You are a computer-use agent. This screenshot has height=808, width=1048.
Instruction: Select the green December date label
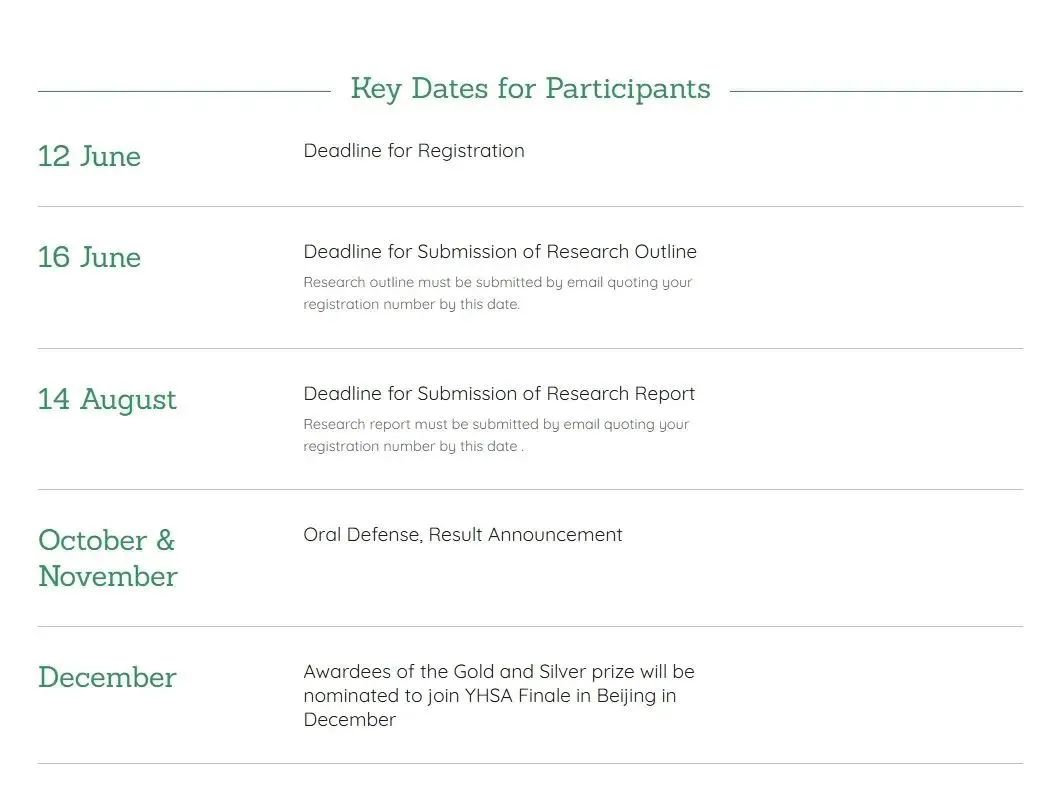[x=107, y=677]
